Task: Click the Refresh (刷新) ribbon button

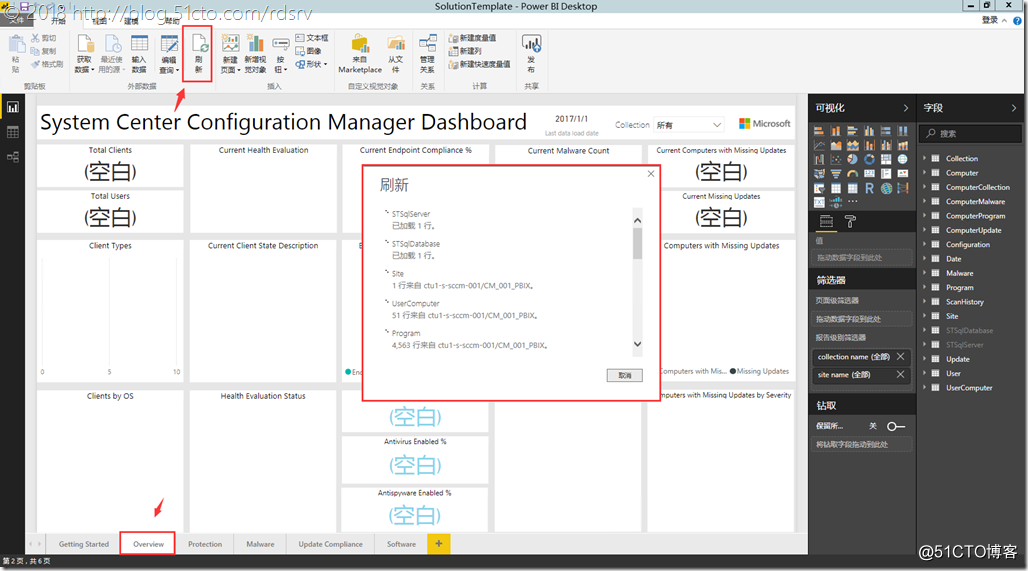Action: [x=198, y=54]
